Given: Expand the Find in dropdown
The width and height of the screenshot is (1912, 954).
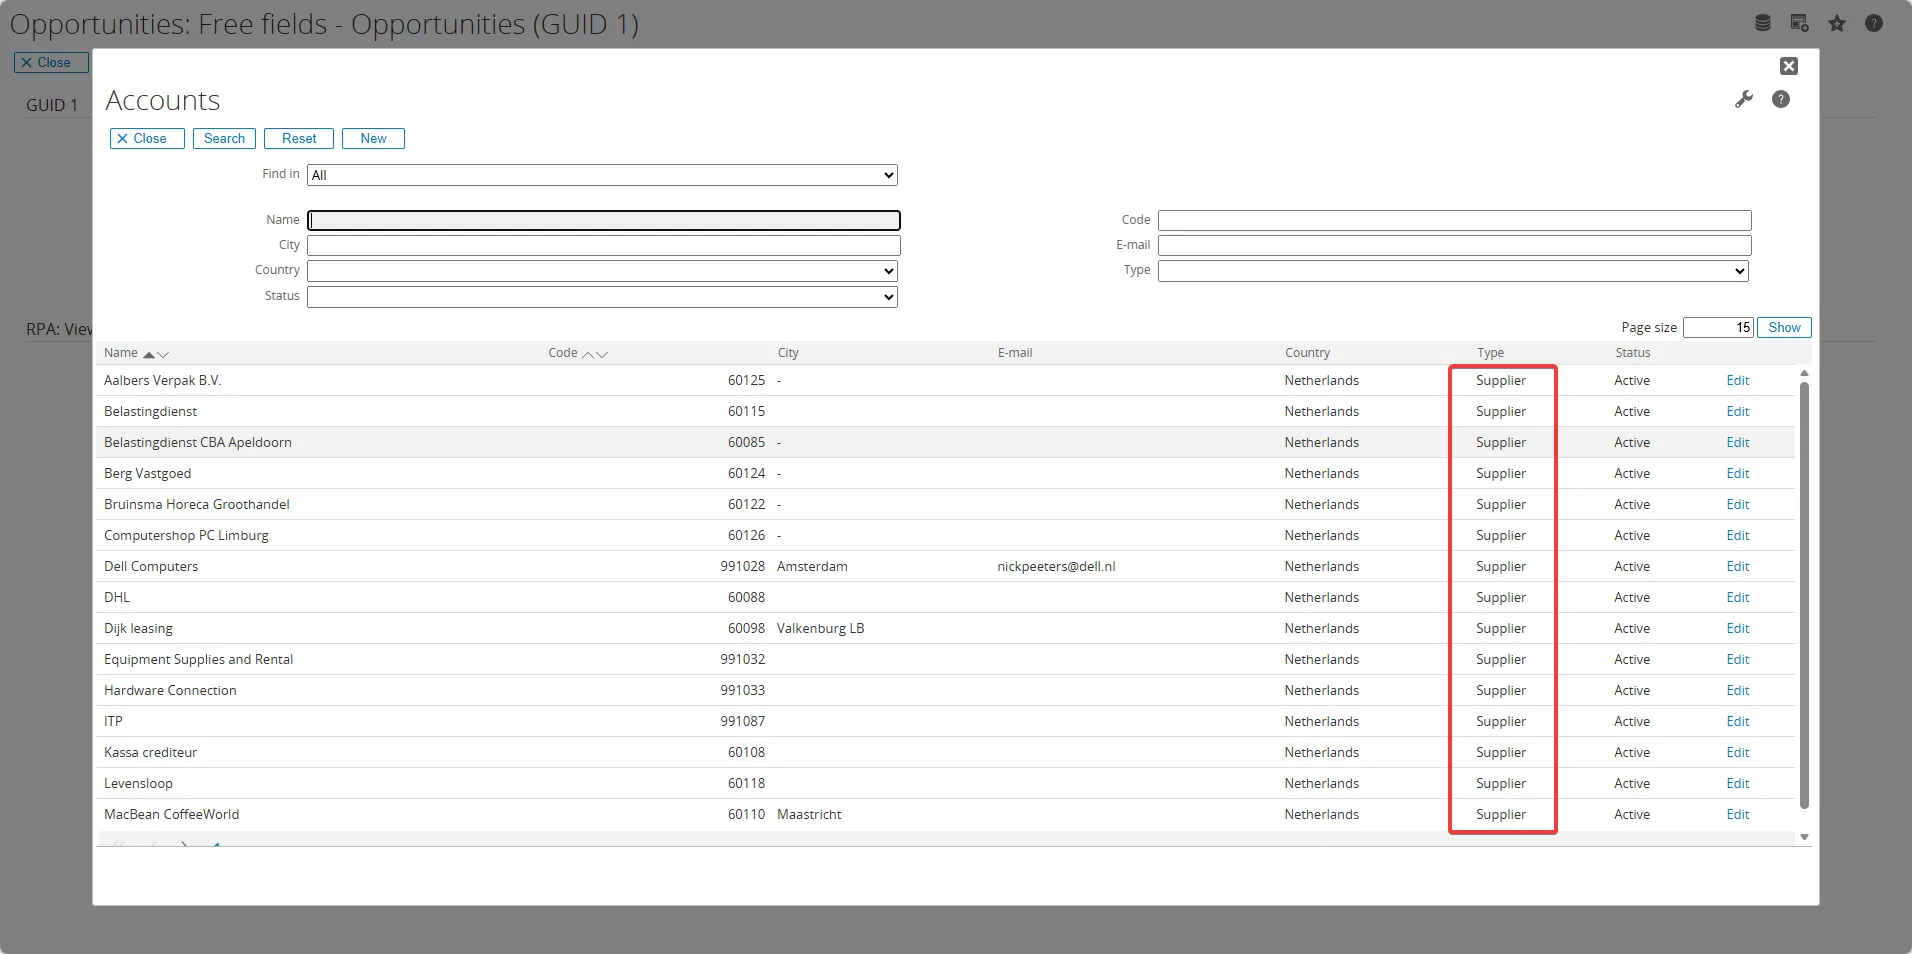Looking at the screenshot, I should pyautogui.click(x=602, y=175).
